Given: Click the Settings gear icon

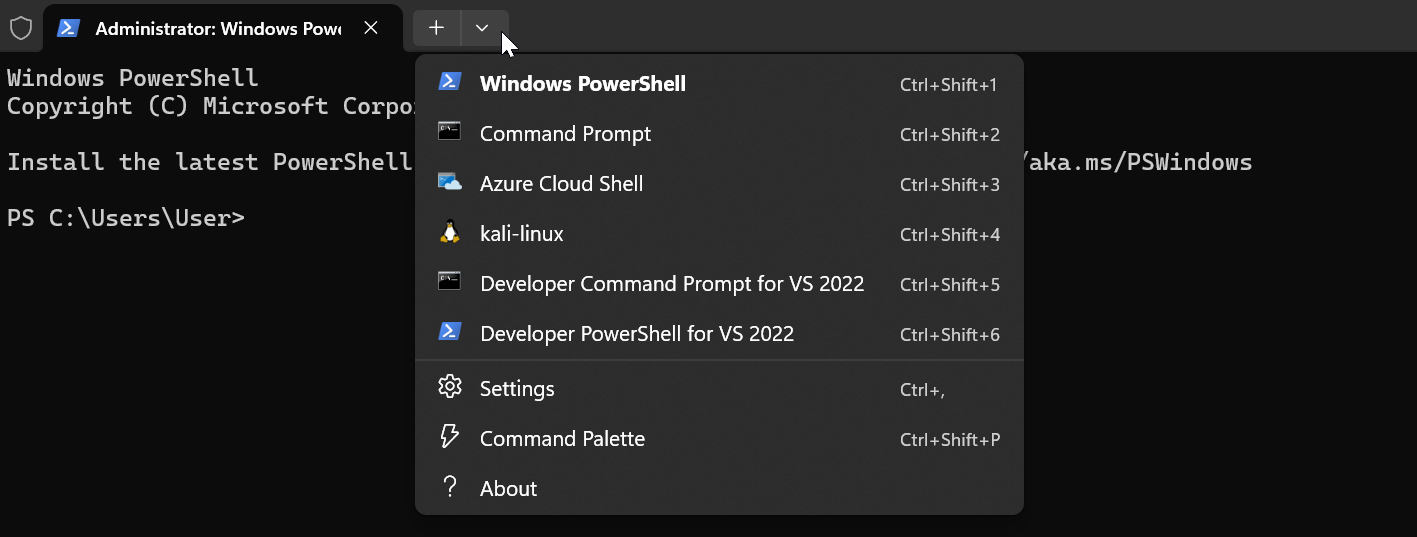Looking at the screenshot, I should click(x=450, y=387).
